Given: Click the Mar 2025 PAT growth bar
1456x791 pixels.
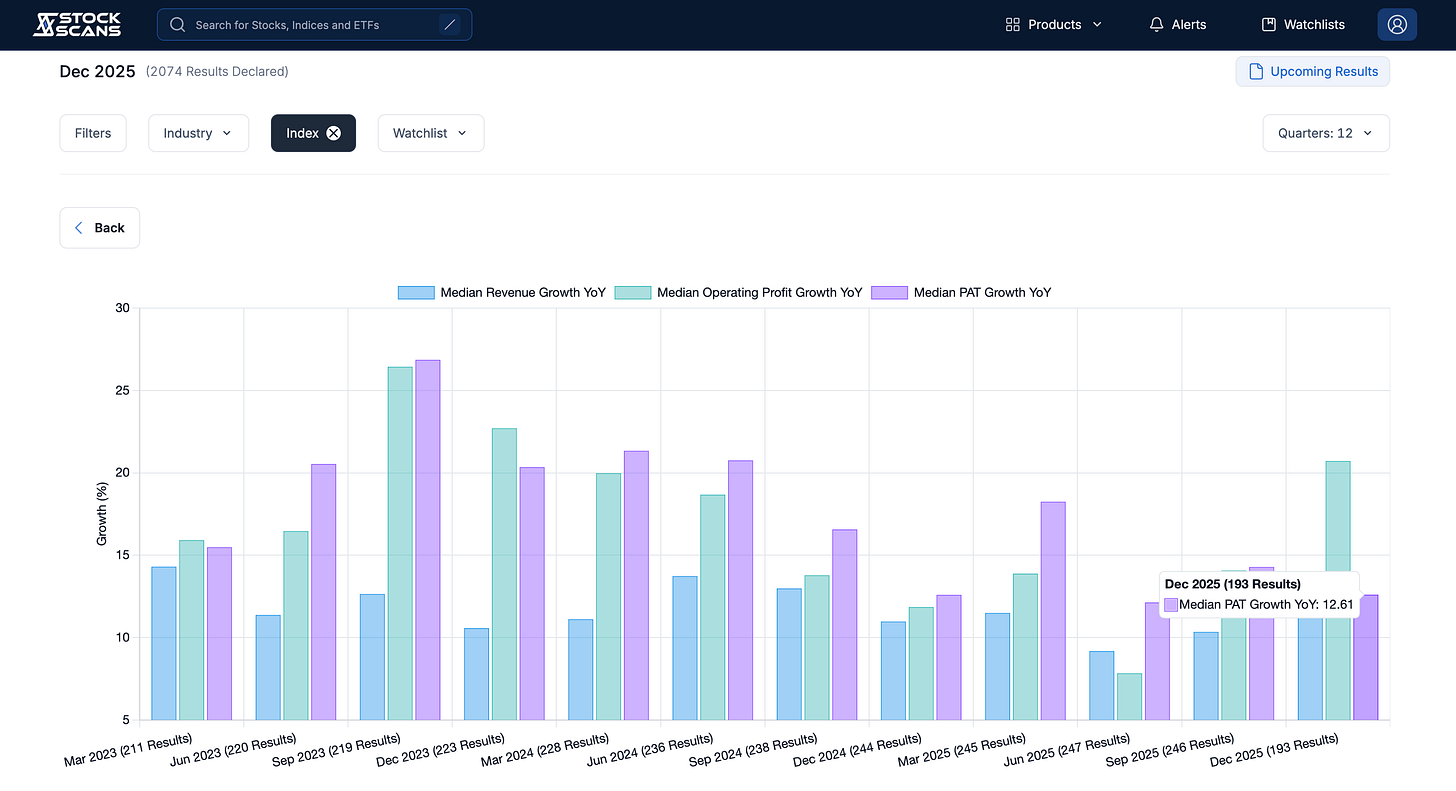Looking at the screenshot, I should point(1053,611).
